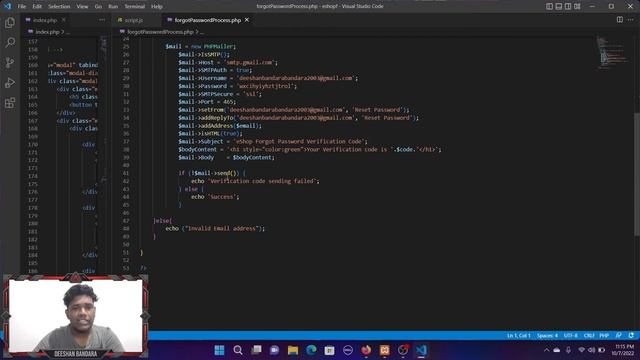Click line with $mail->Port = 465

coord(207,102)
